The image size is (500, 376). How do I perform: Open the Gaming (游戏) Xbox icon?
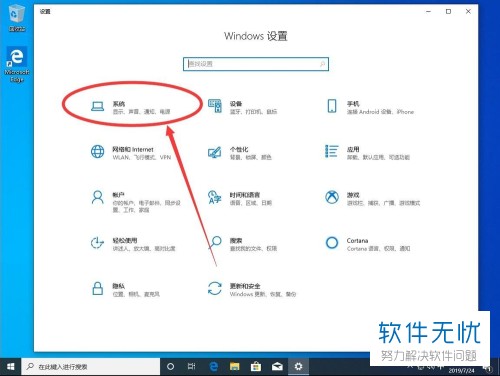tap(332, 197)
